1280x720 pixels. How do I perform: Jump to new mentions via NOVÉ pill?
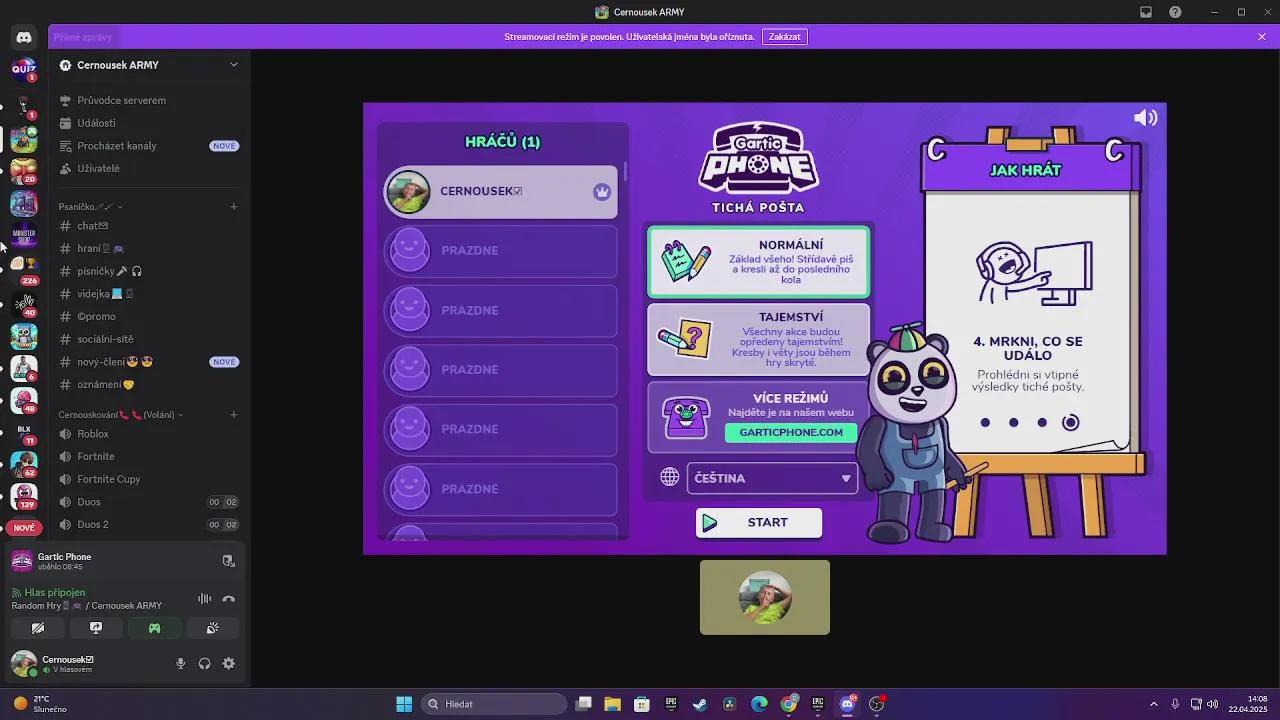point(24,528)
